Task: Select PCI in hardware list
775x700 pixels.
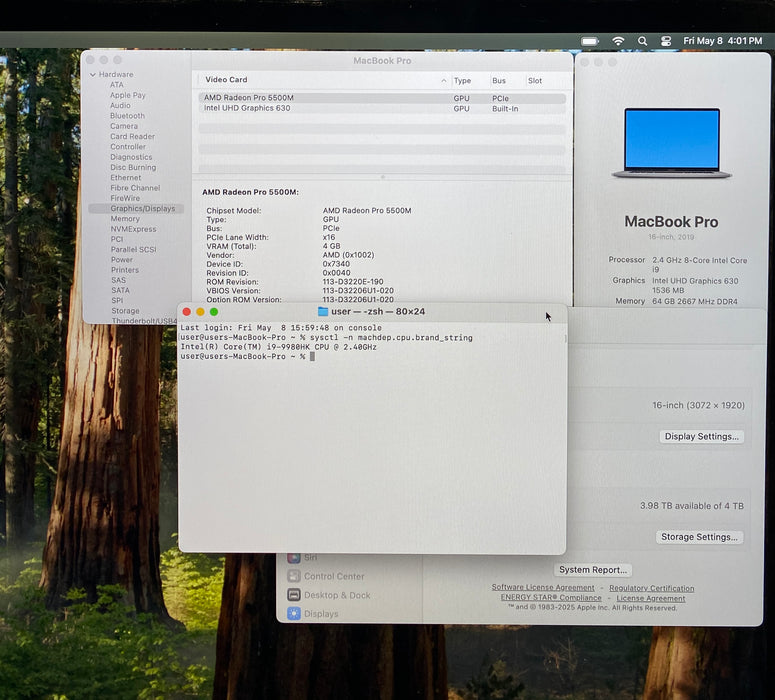Action: 117,239
